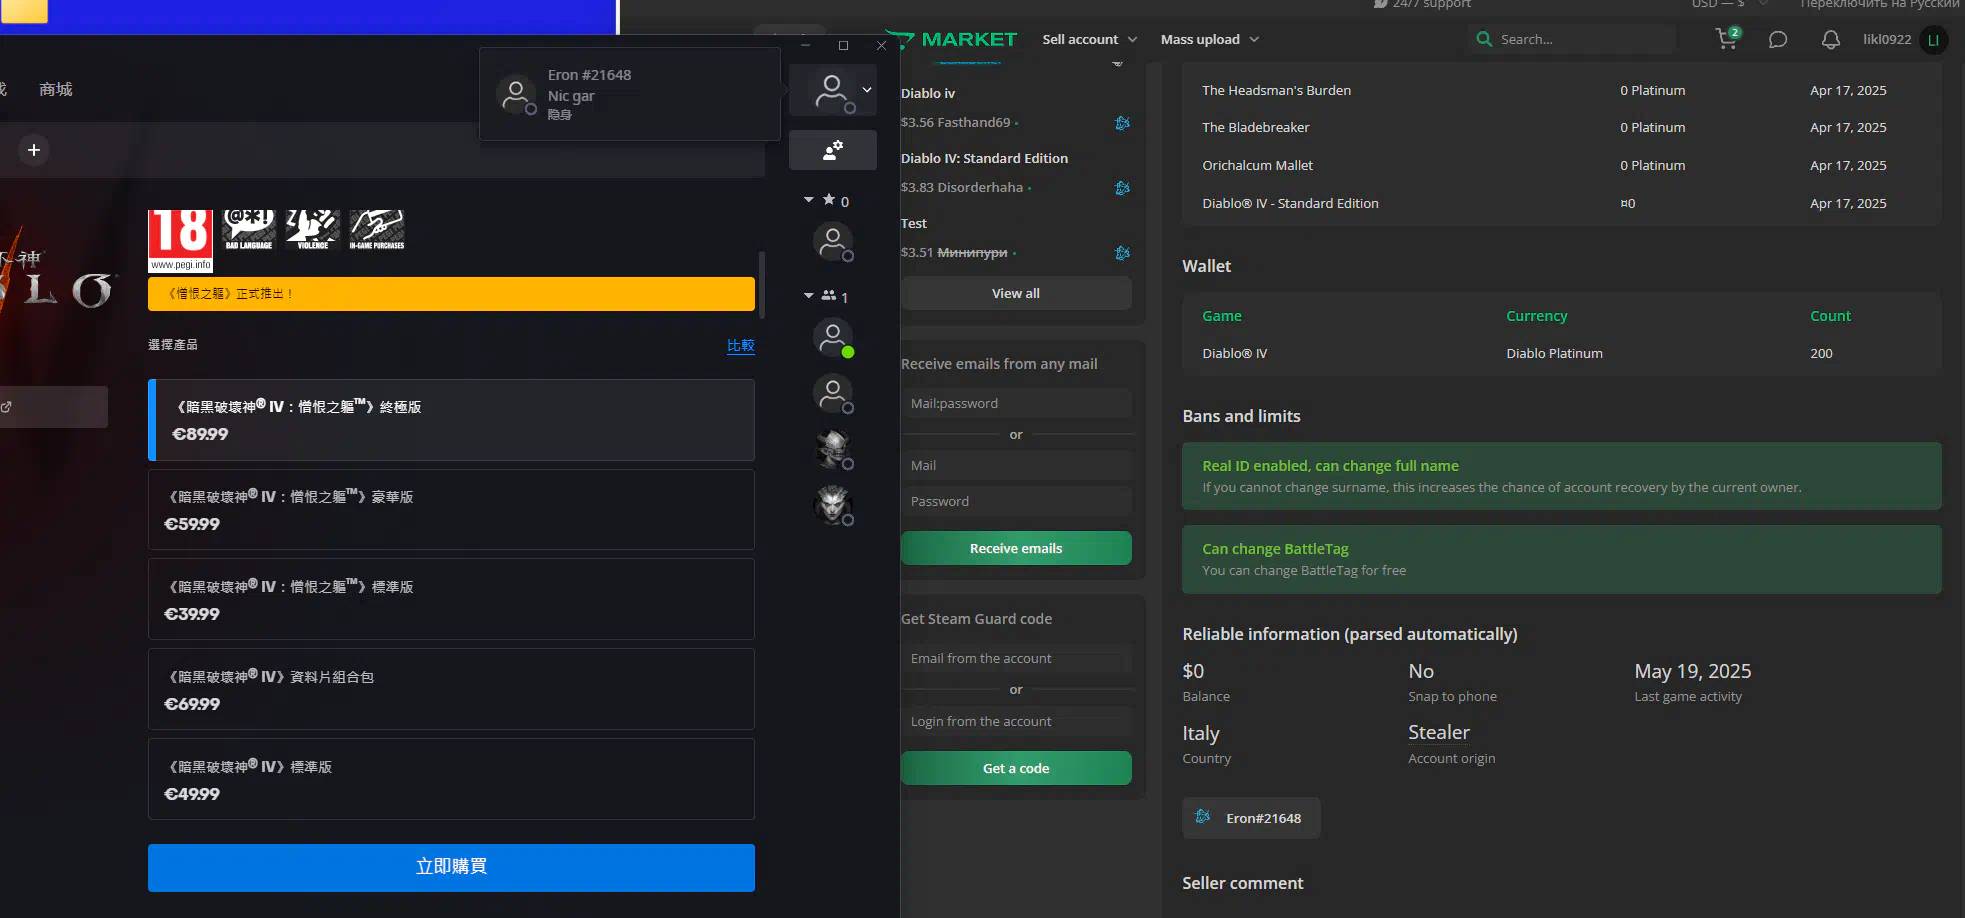Open the notifications bell icon
Viewport: 1965px width, 918px height.
click(x=1830, y=40)
